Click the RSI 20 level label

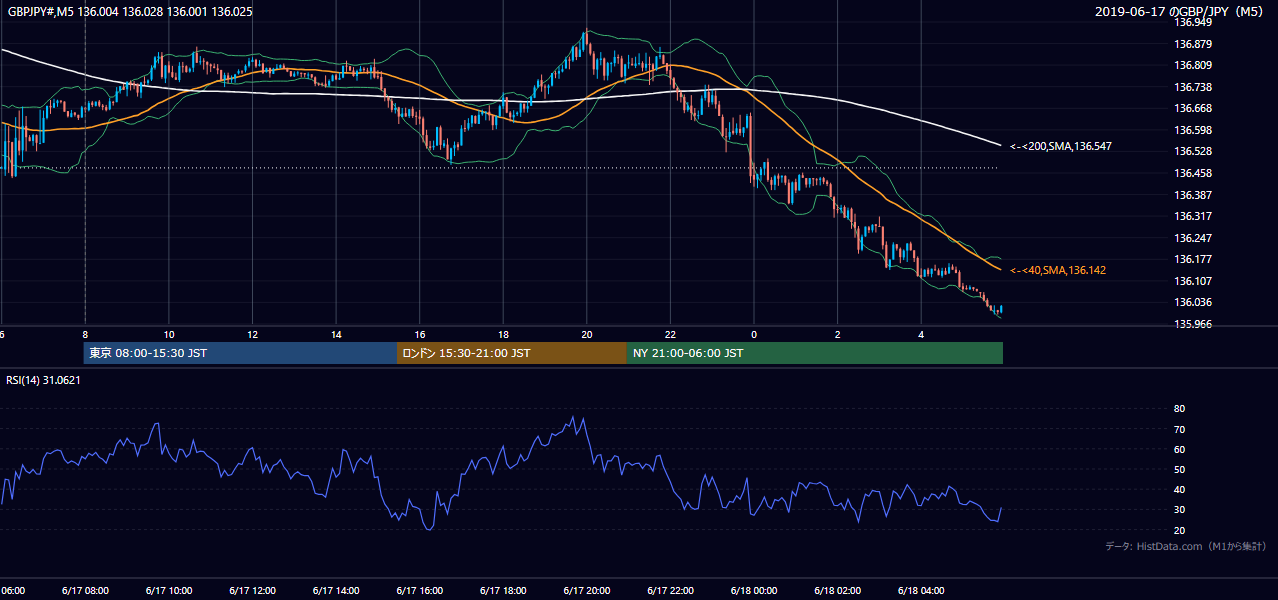(x=1179, y=530)
